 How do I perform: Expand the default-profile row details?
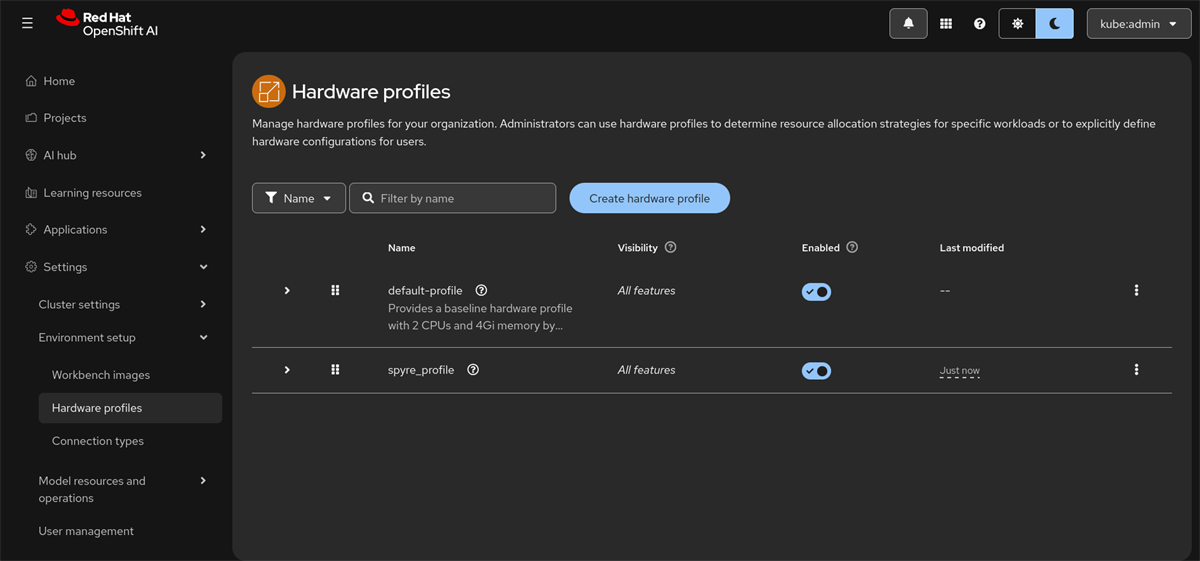pos(287,291)
